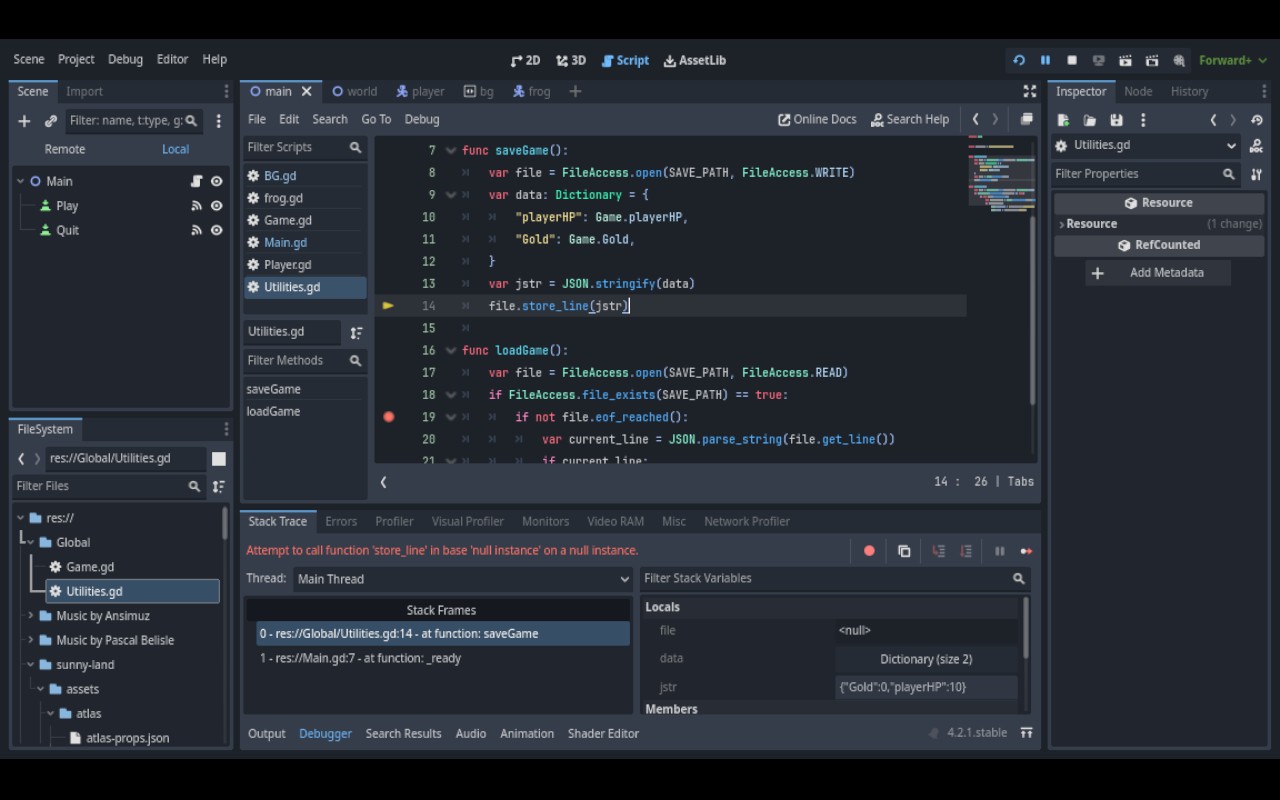1280x800 pixels.
Task: Toggle distraction-free mode in script editor
Action: 1029,91
